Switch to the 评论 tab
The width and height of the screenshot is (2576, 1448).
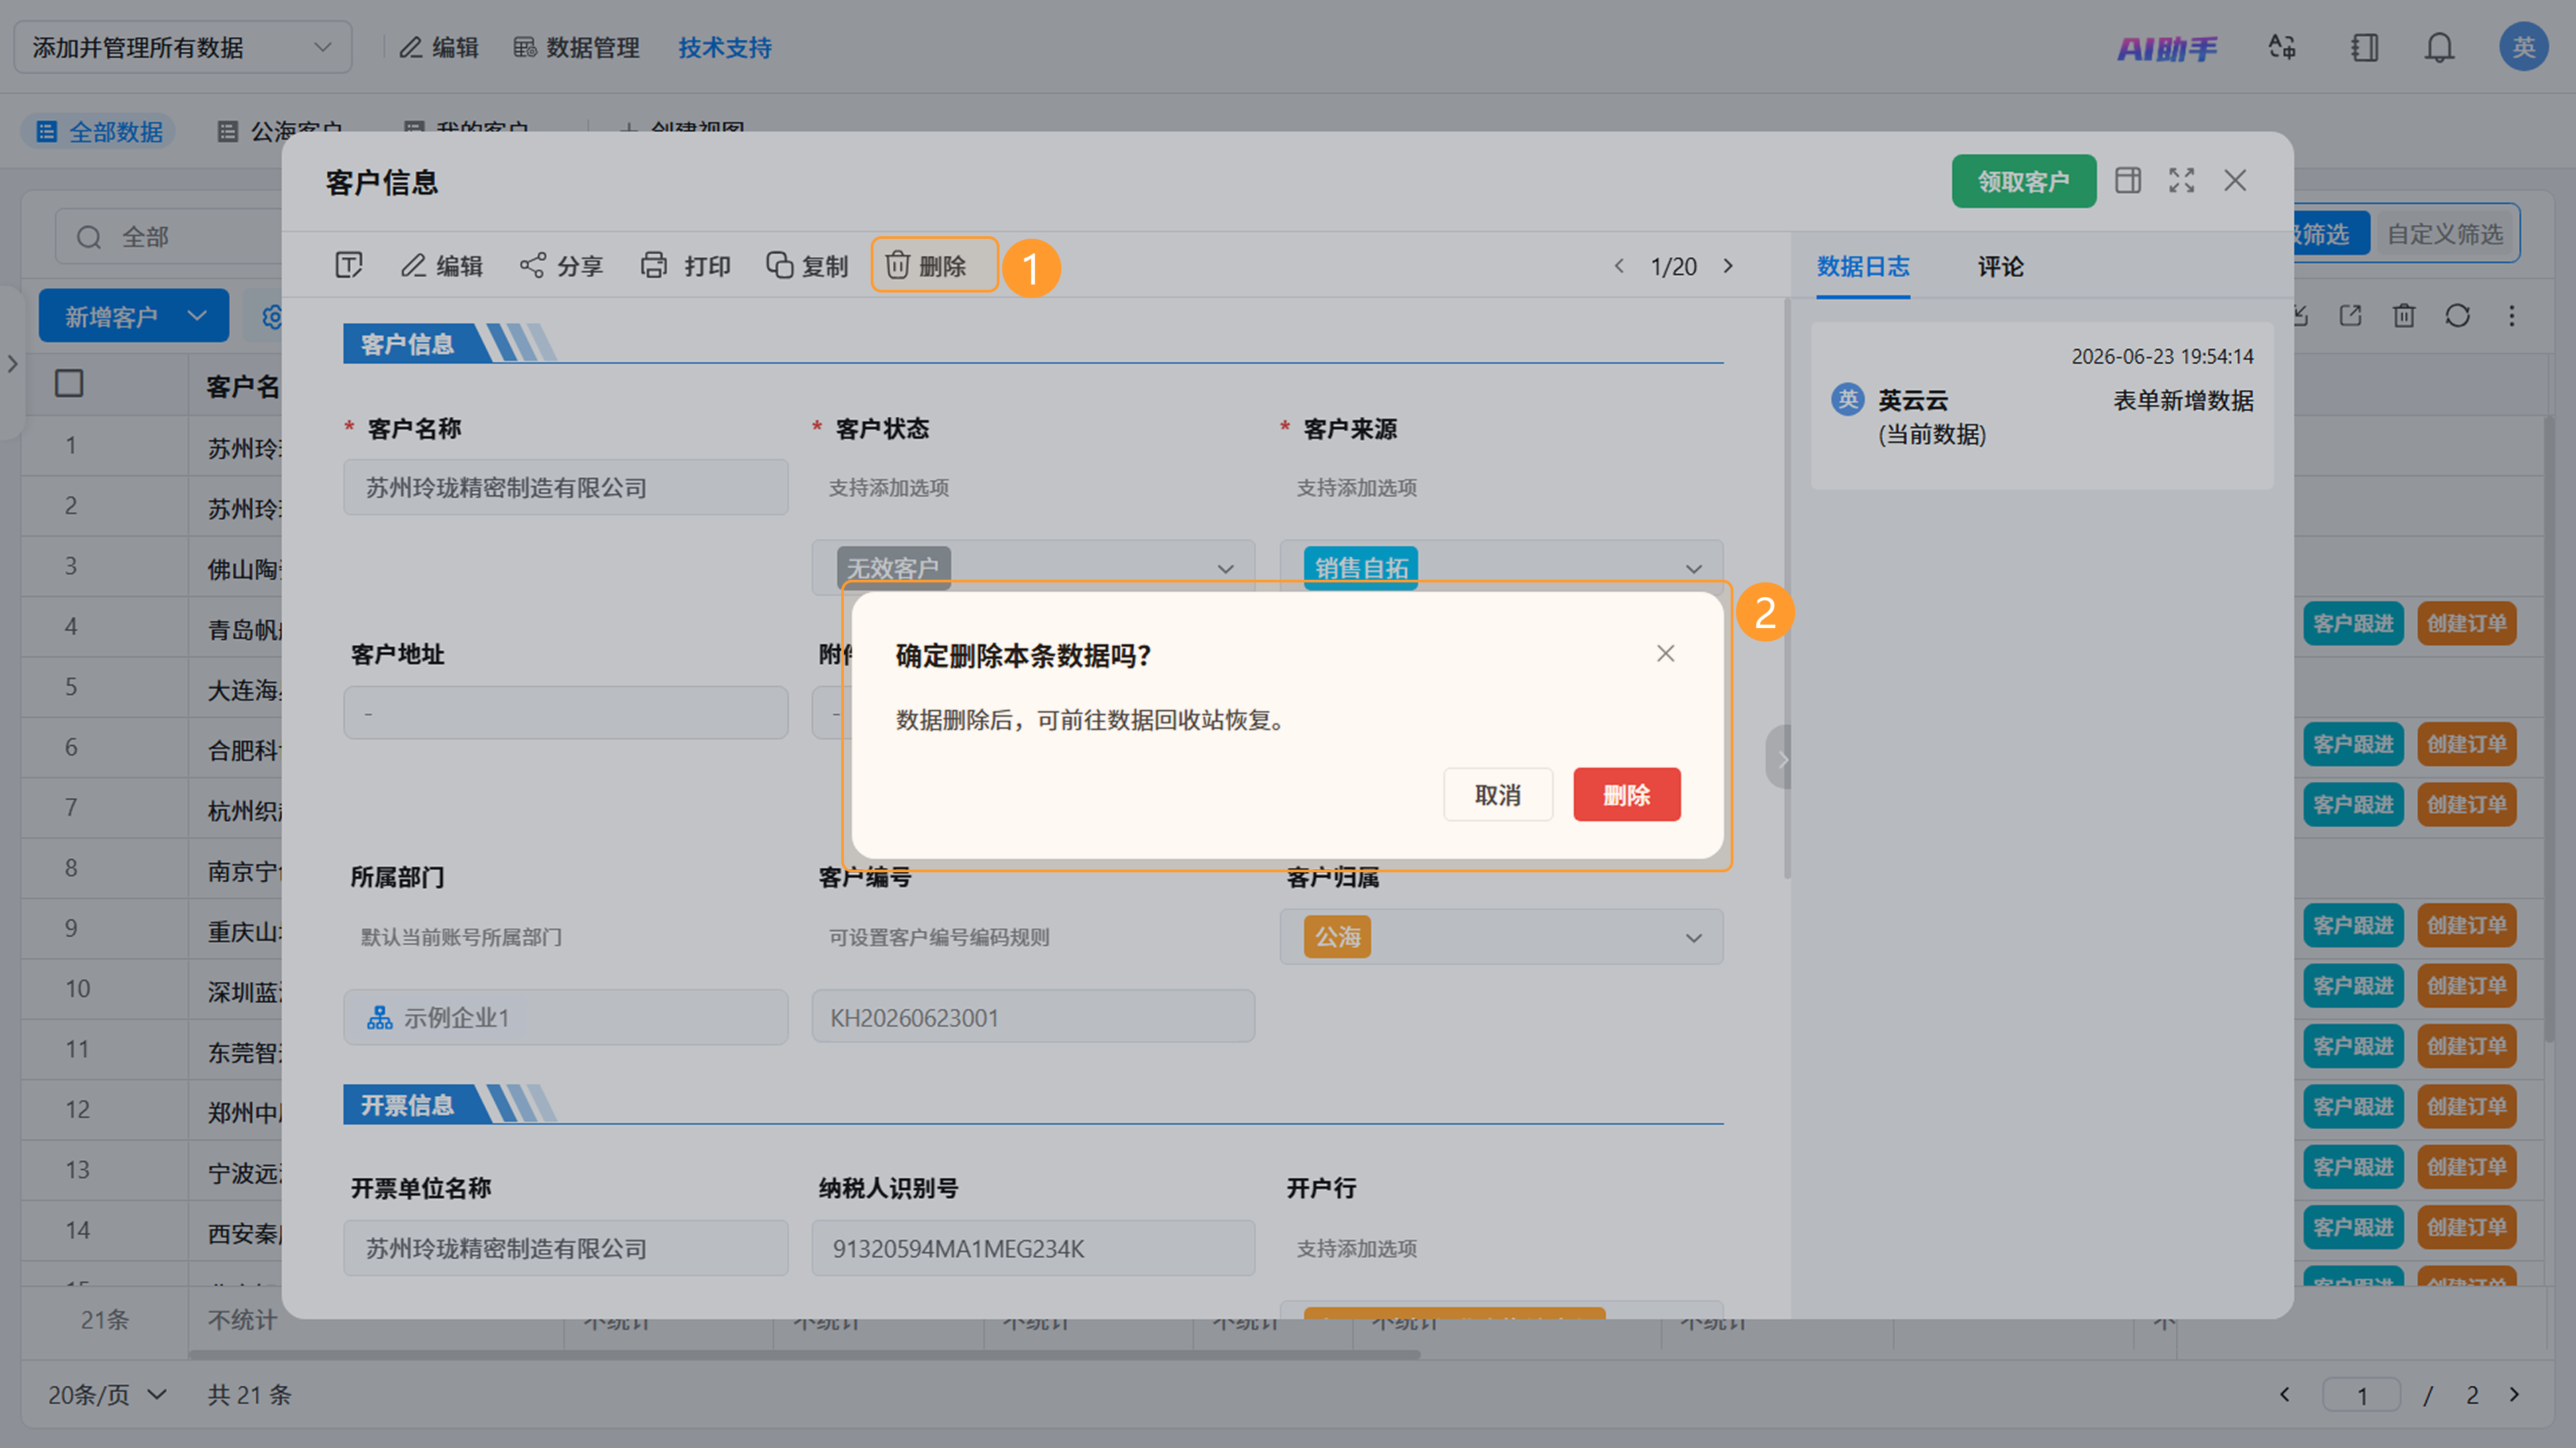2001,266
